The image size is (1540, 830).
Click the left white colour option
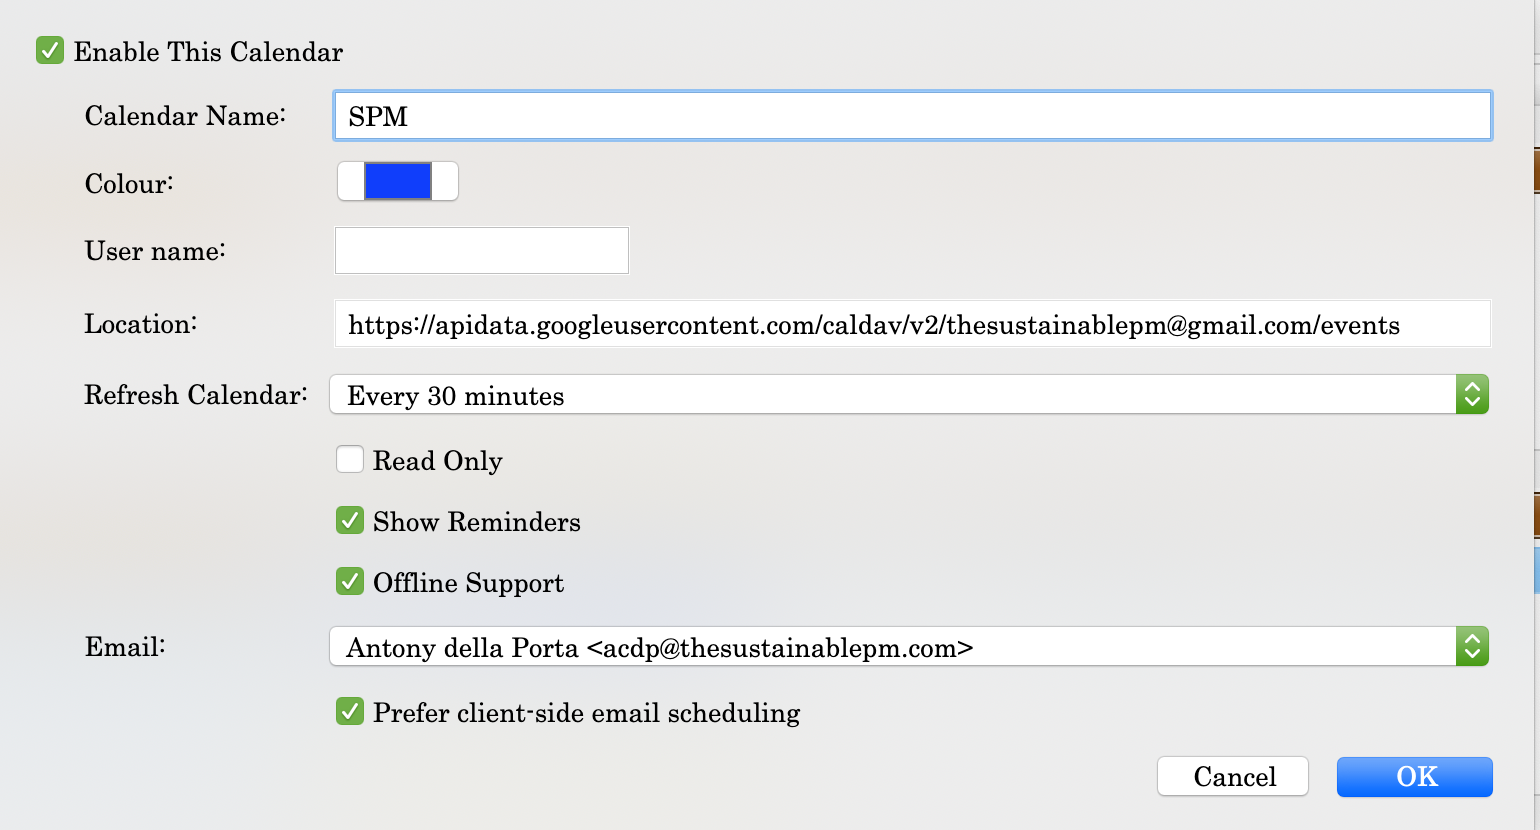tap(348, 180)
